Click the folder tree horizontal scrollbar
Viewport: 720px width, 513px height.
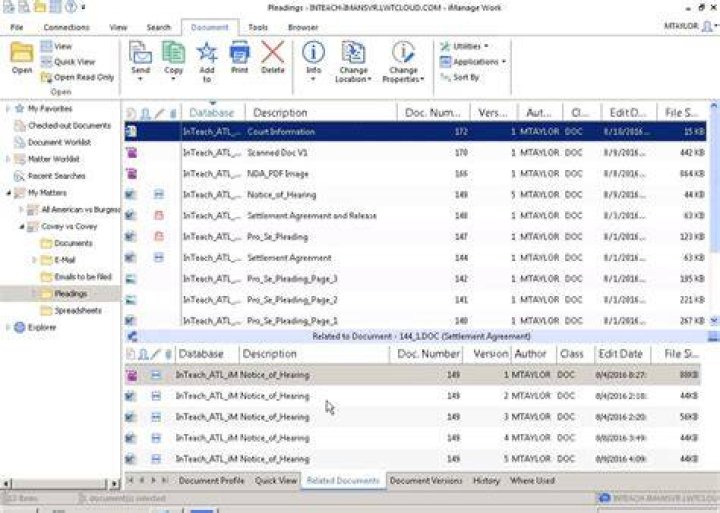[x=59, y=483]
